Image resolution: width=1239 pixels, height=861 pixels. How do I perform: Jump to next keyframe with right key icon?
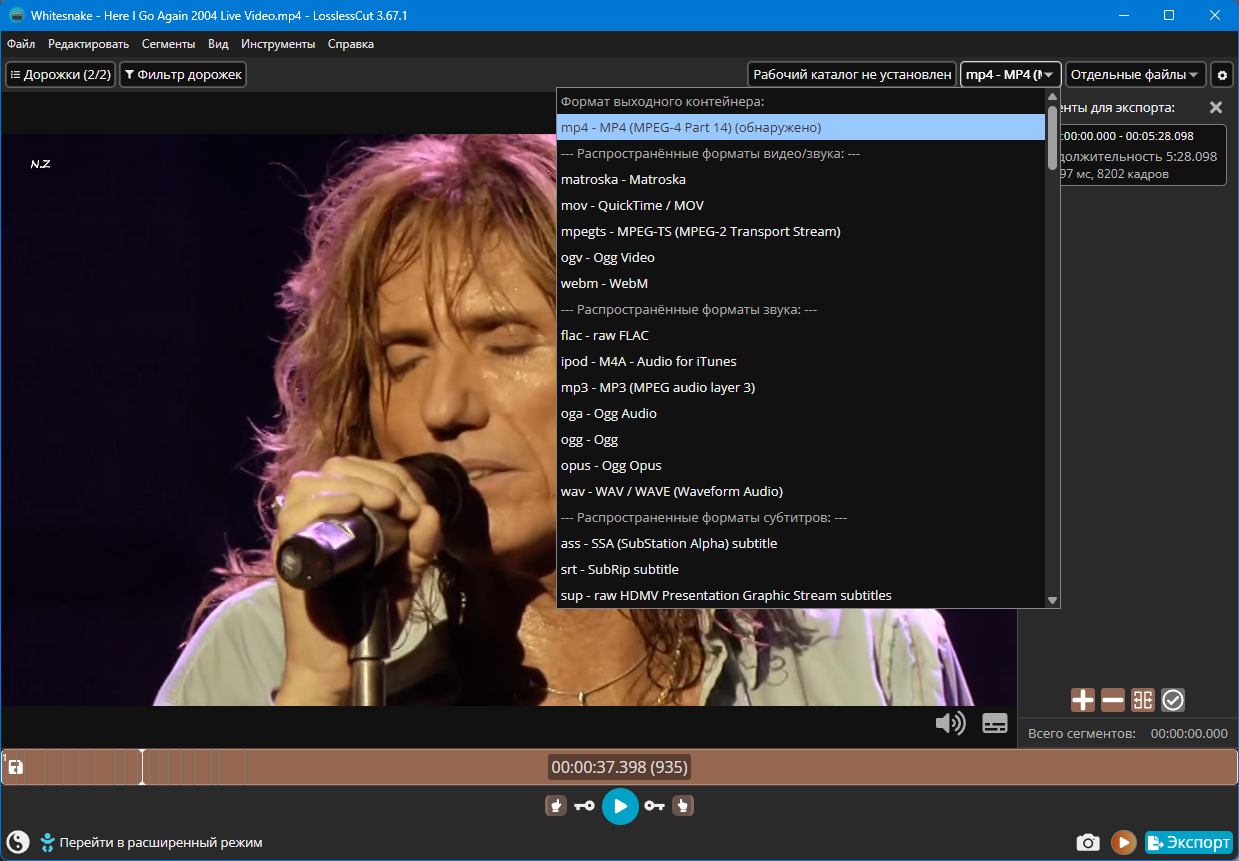point(654,806)
